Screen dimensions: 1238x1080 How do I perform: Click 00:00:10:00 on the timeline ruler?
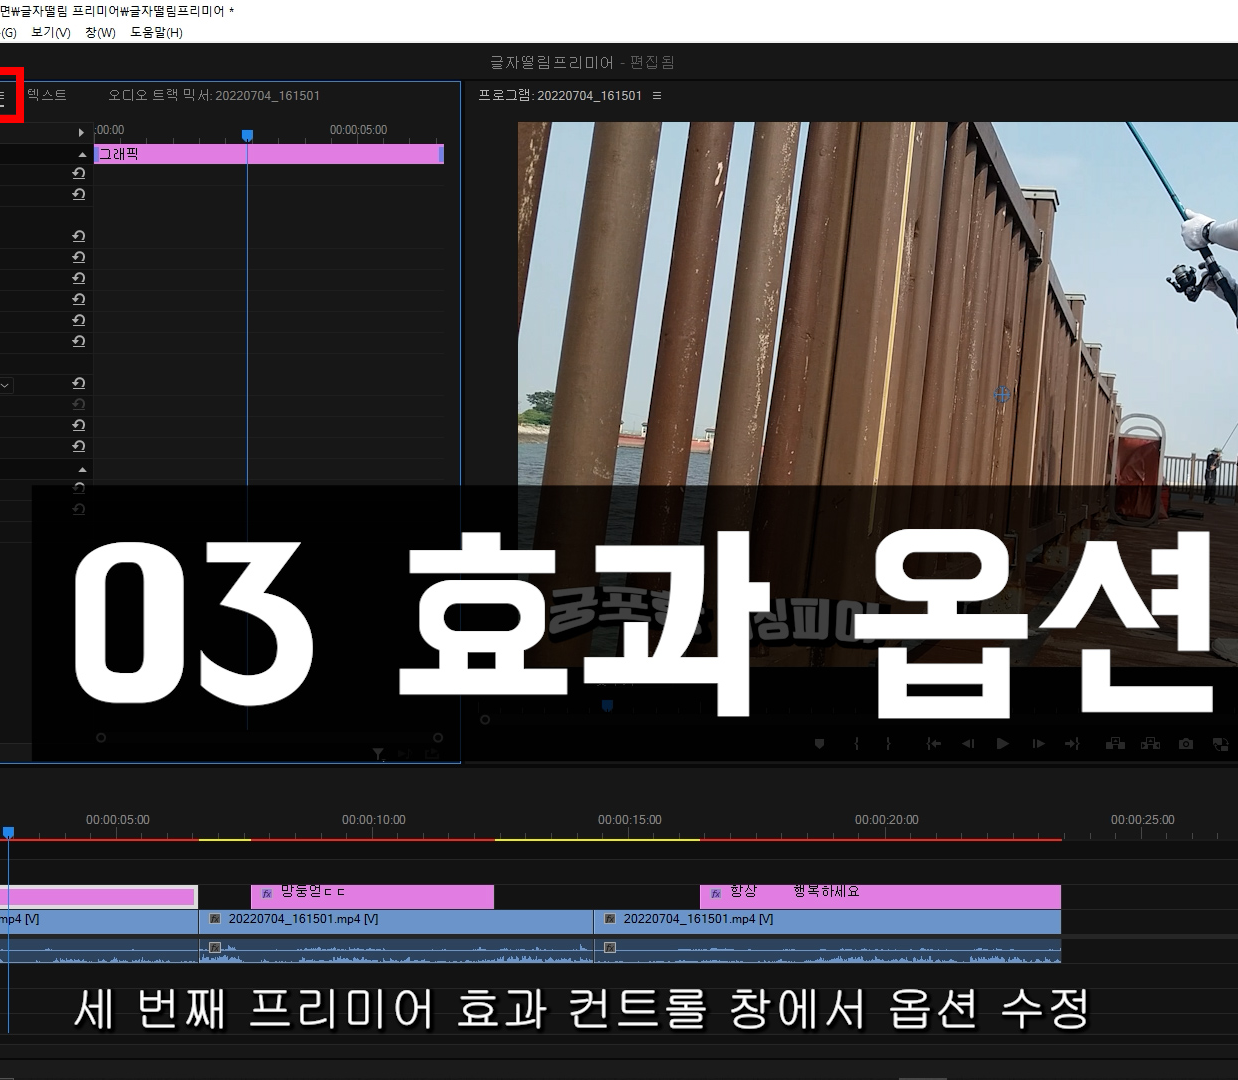[x=374, y=820]
